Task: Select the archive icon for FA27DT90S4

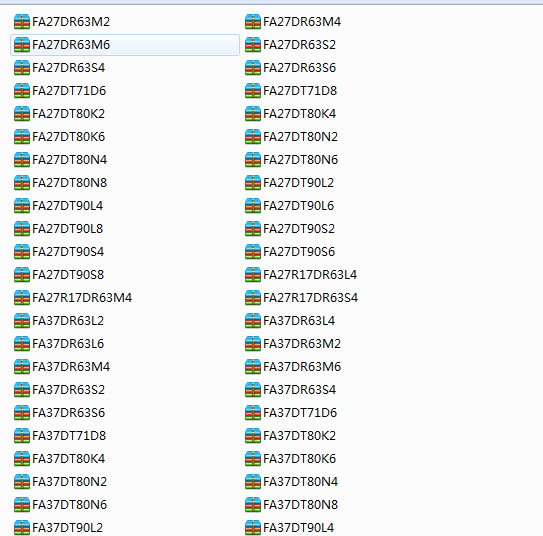Action: point(22,252)
